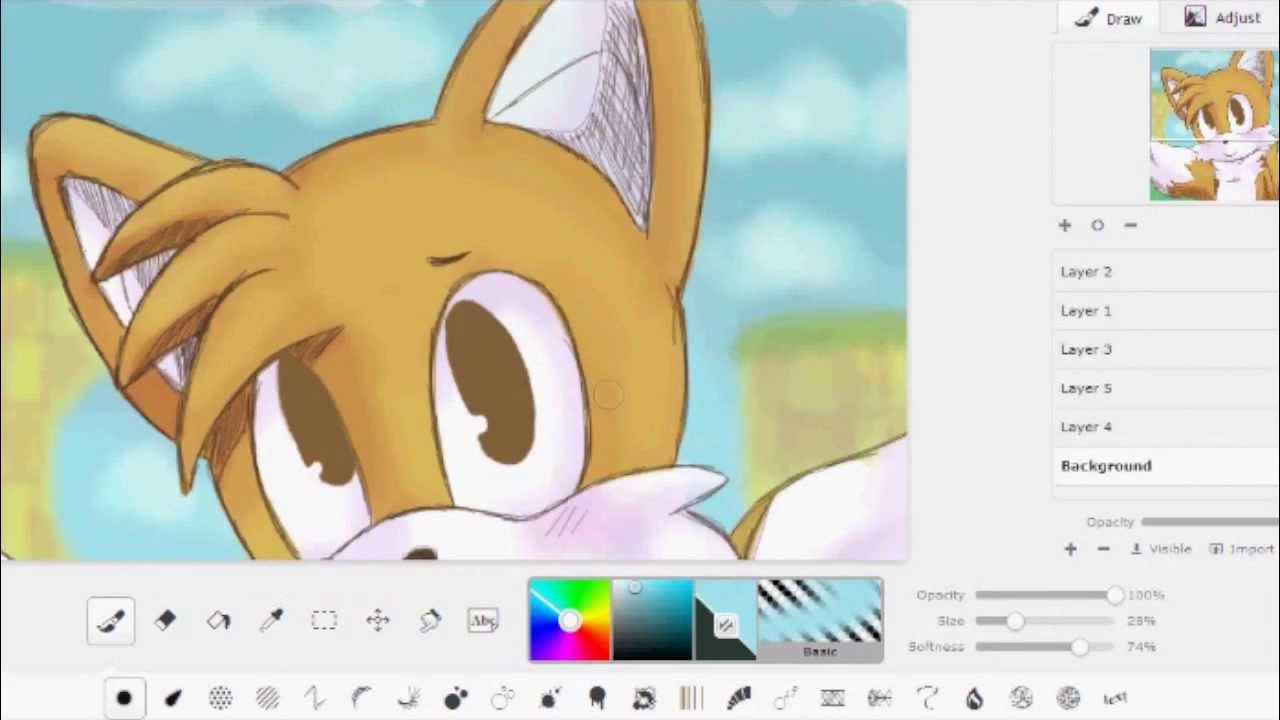Choose the diagonal hatched circle brush
Viewport: 1280px width, 720px height.
click(267, 698)
